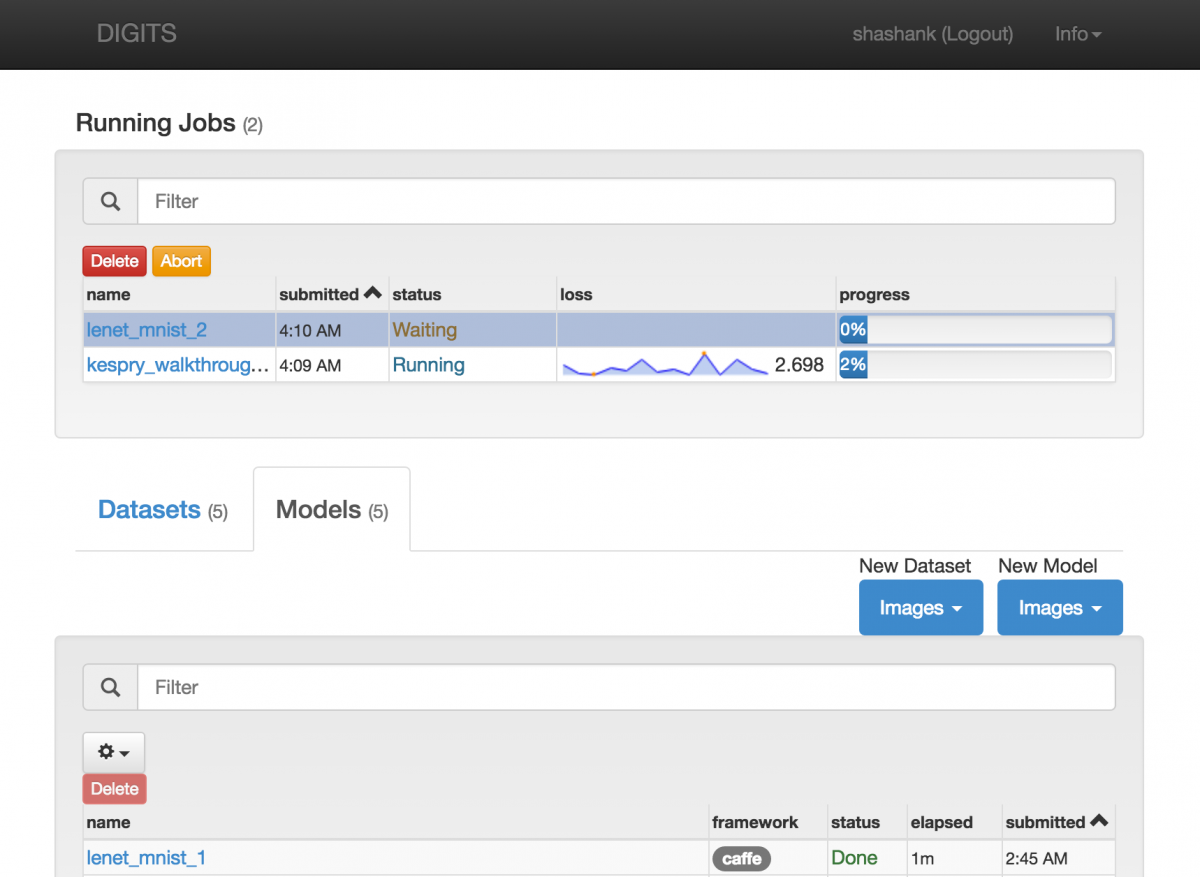Expand New Model Images dropdown

pos(1059,608)
